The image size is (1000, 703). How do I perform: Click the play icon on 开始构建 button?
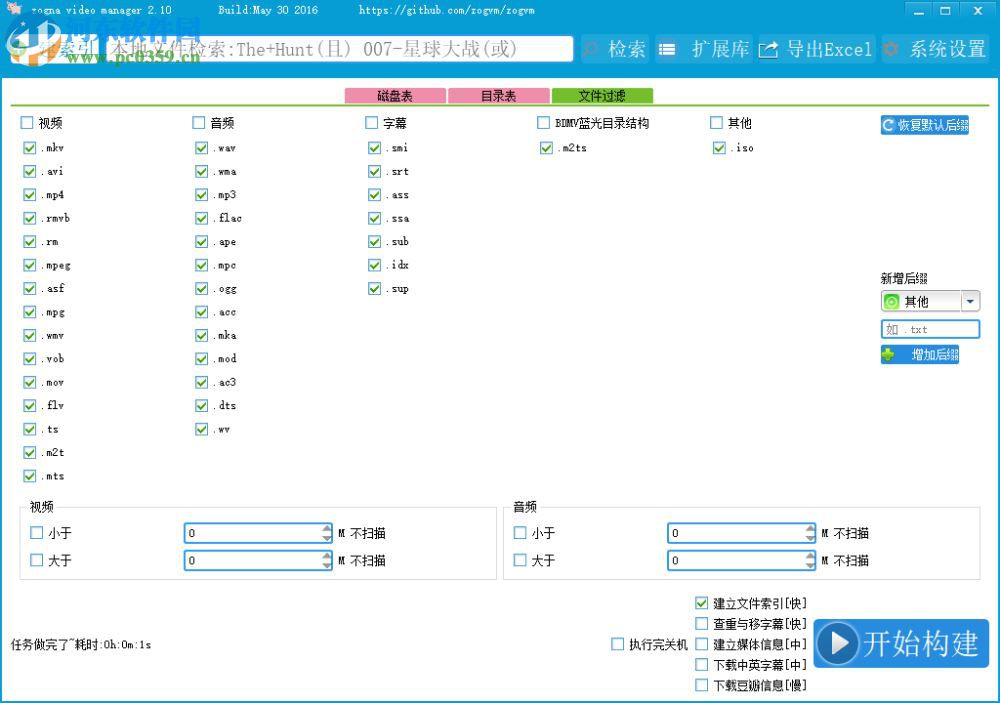(840, 643)
